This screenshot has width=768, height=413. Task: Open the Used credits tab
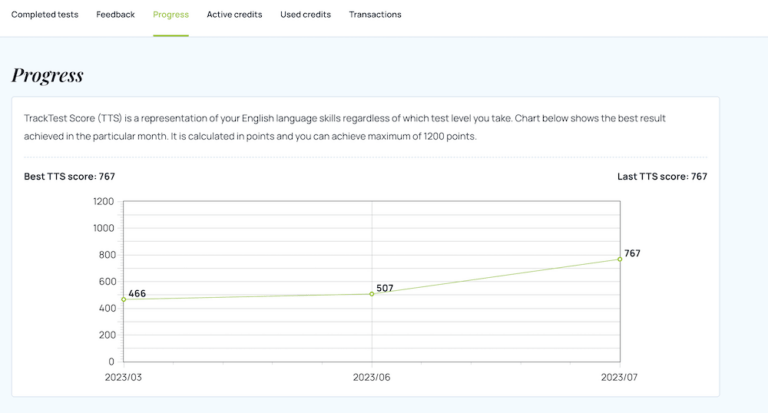pos(305,15)
